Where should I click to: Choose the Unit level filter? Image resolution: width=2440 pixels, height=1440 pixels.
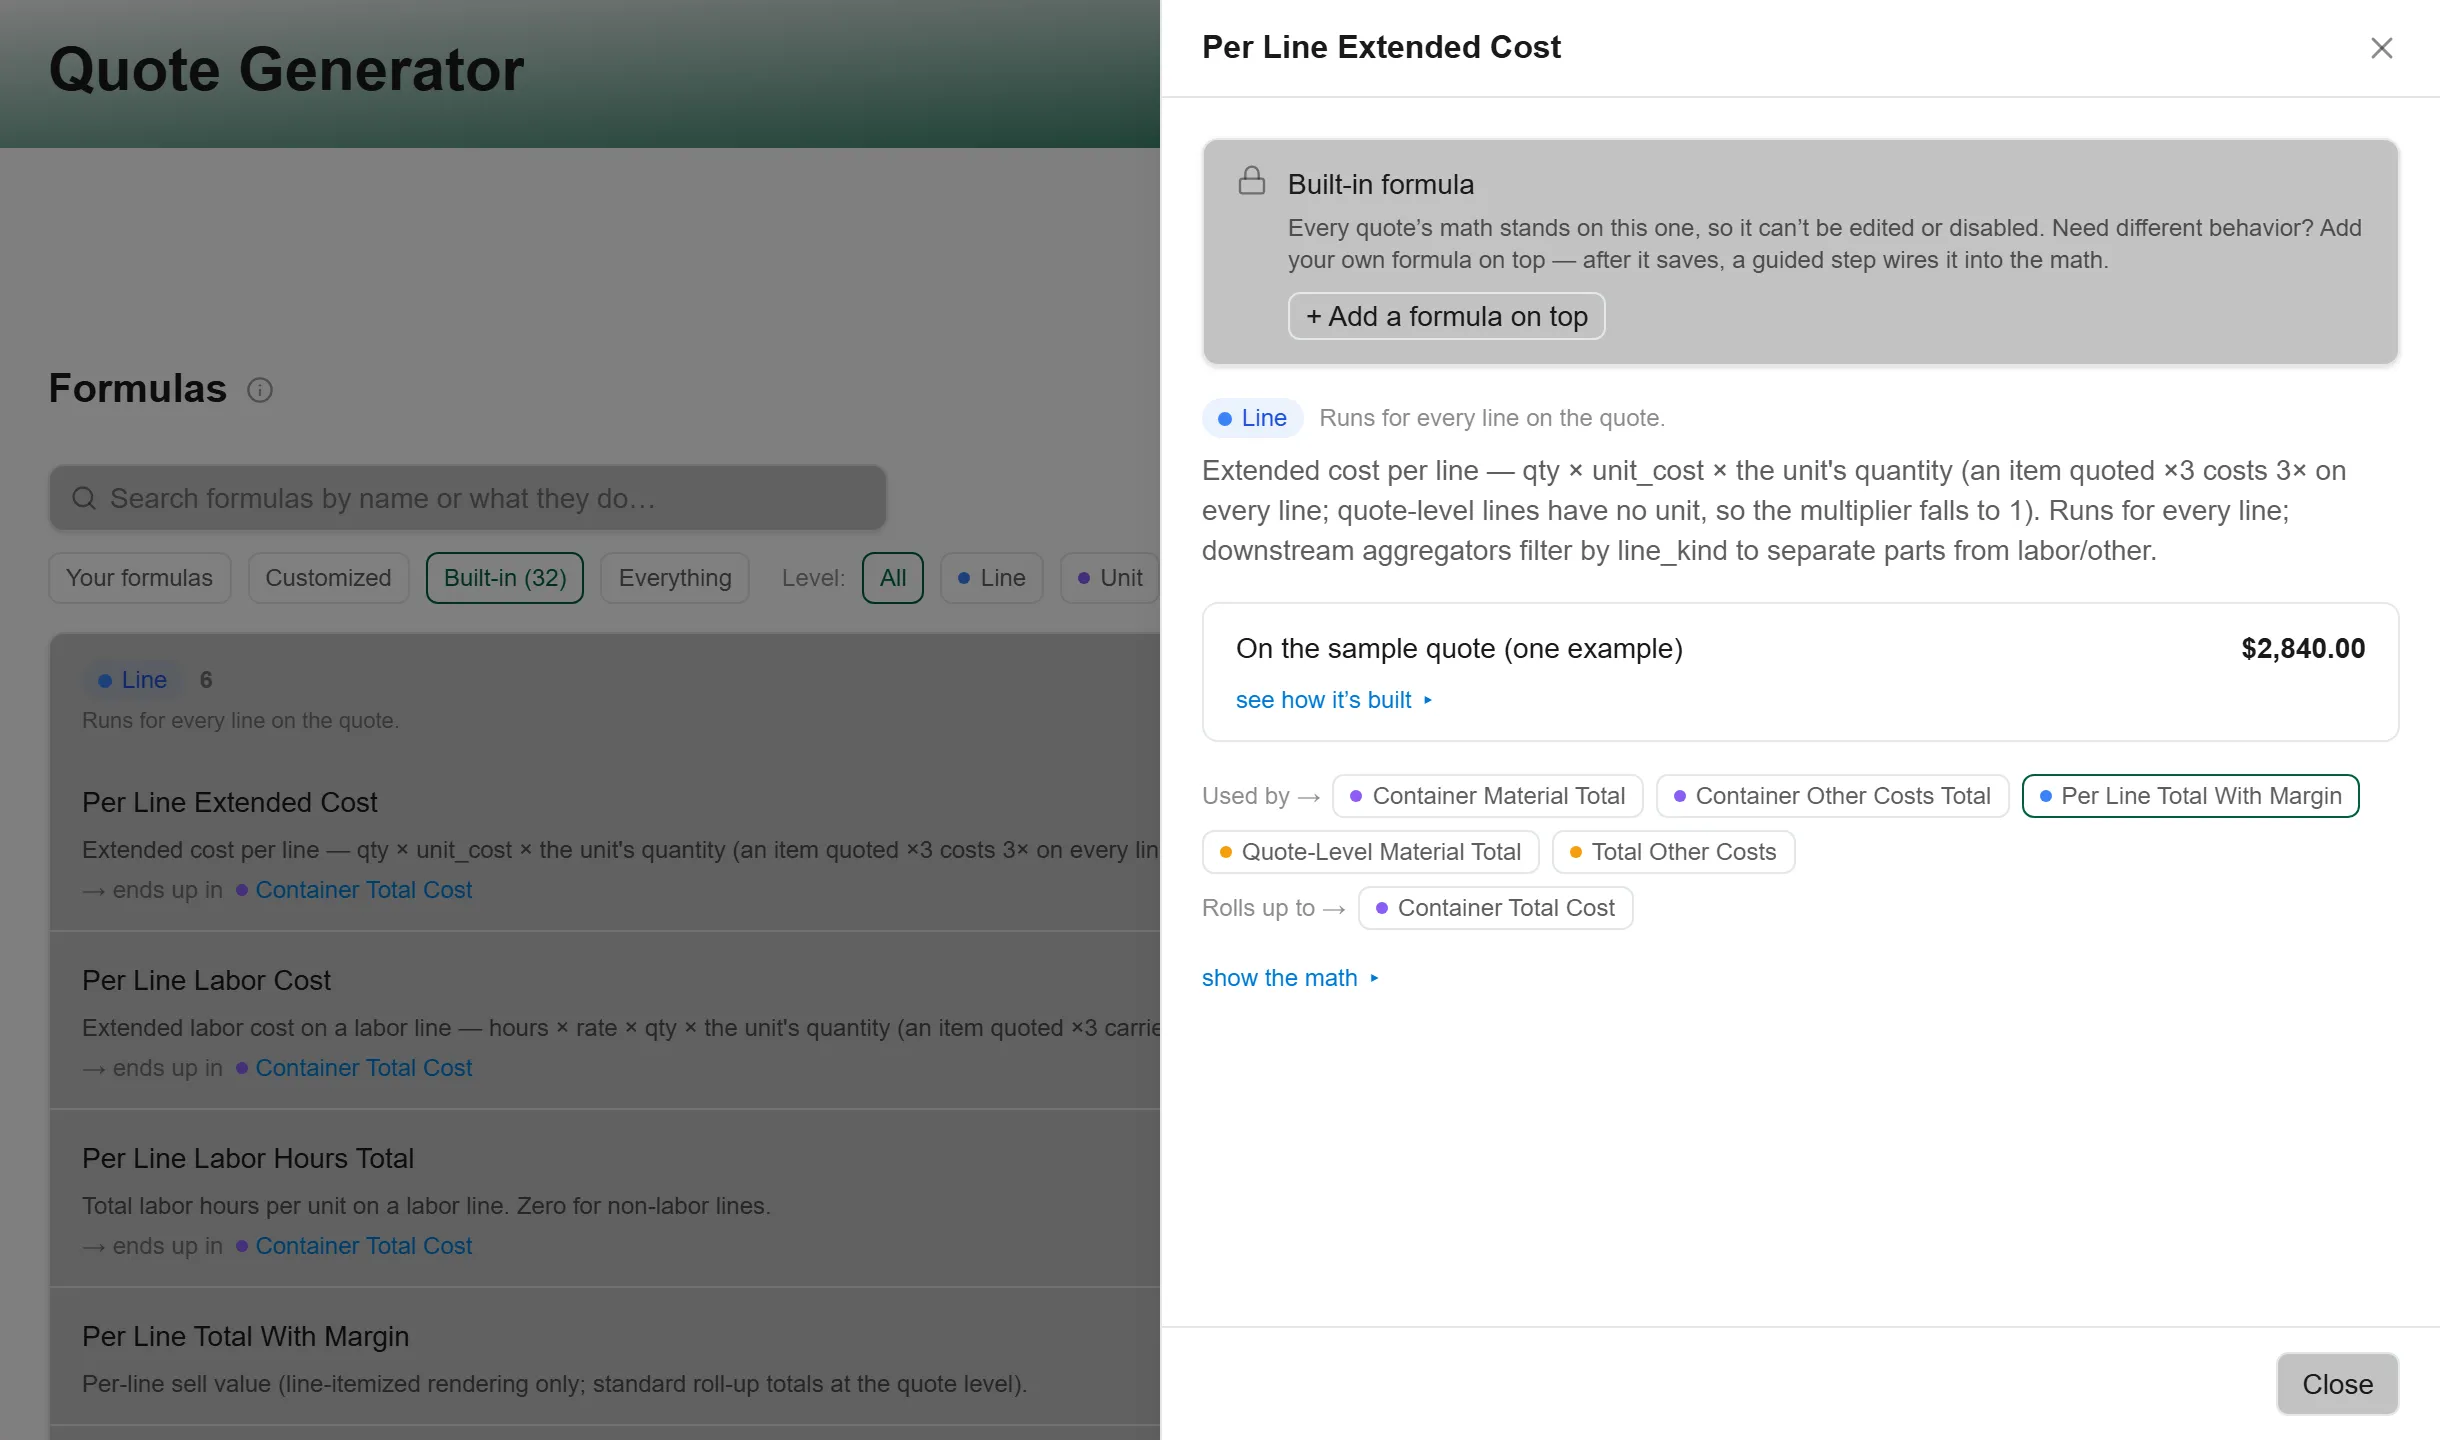click(x=1110, y=578)
